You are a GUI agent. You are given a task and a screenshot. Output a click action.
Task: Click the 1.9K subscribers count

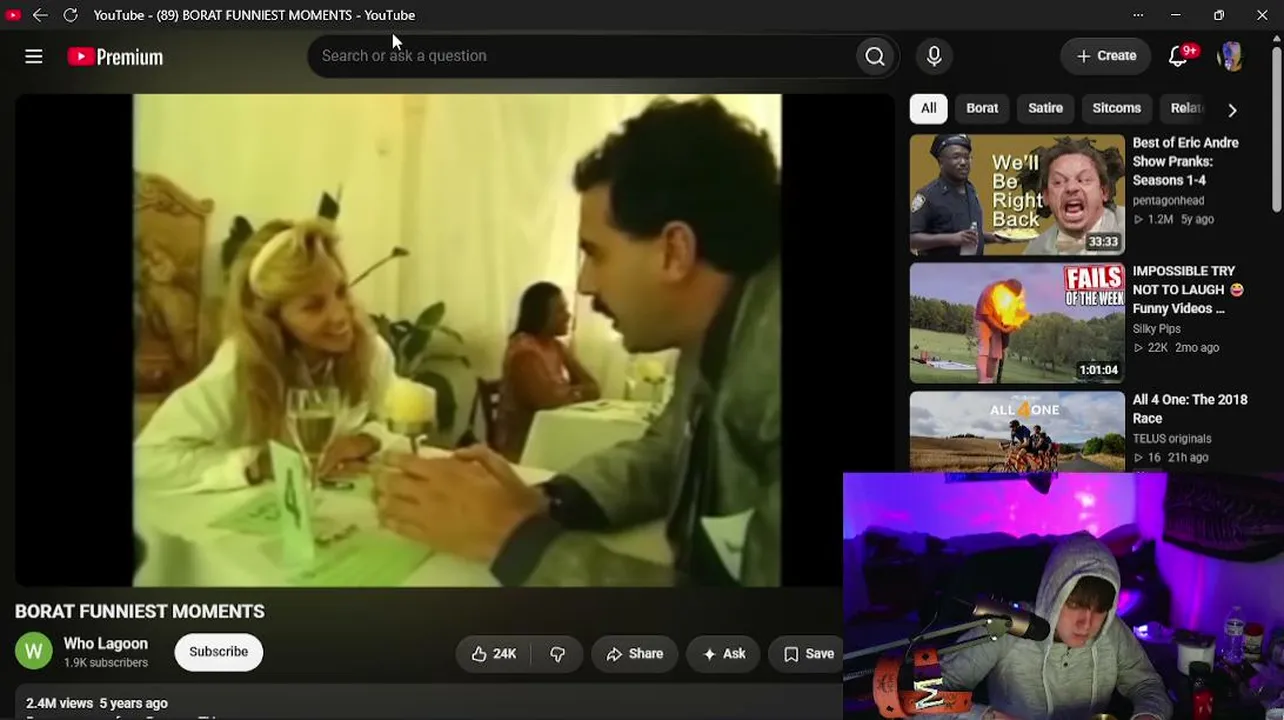106,662
